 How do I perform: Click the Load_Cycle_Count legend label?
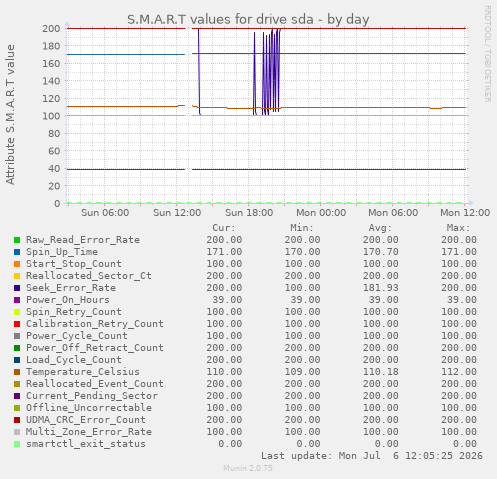[x=74, y=360]
